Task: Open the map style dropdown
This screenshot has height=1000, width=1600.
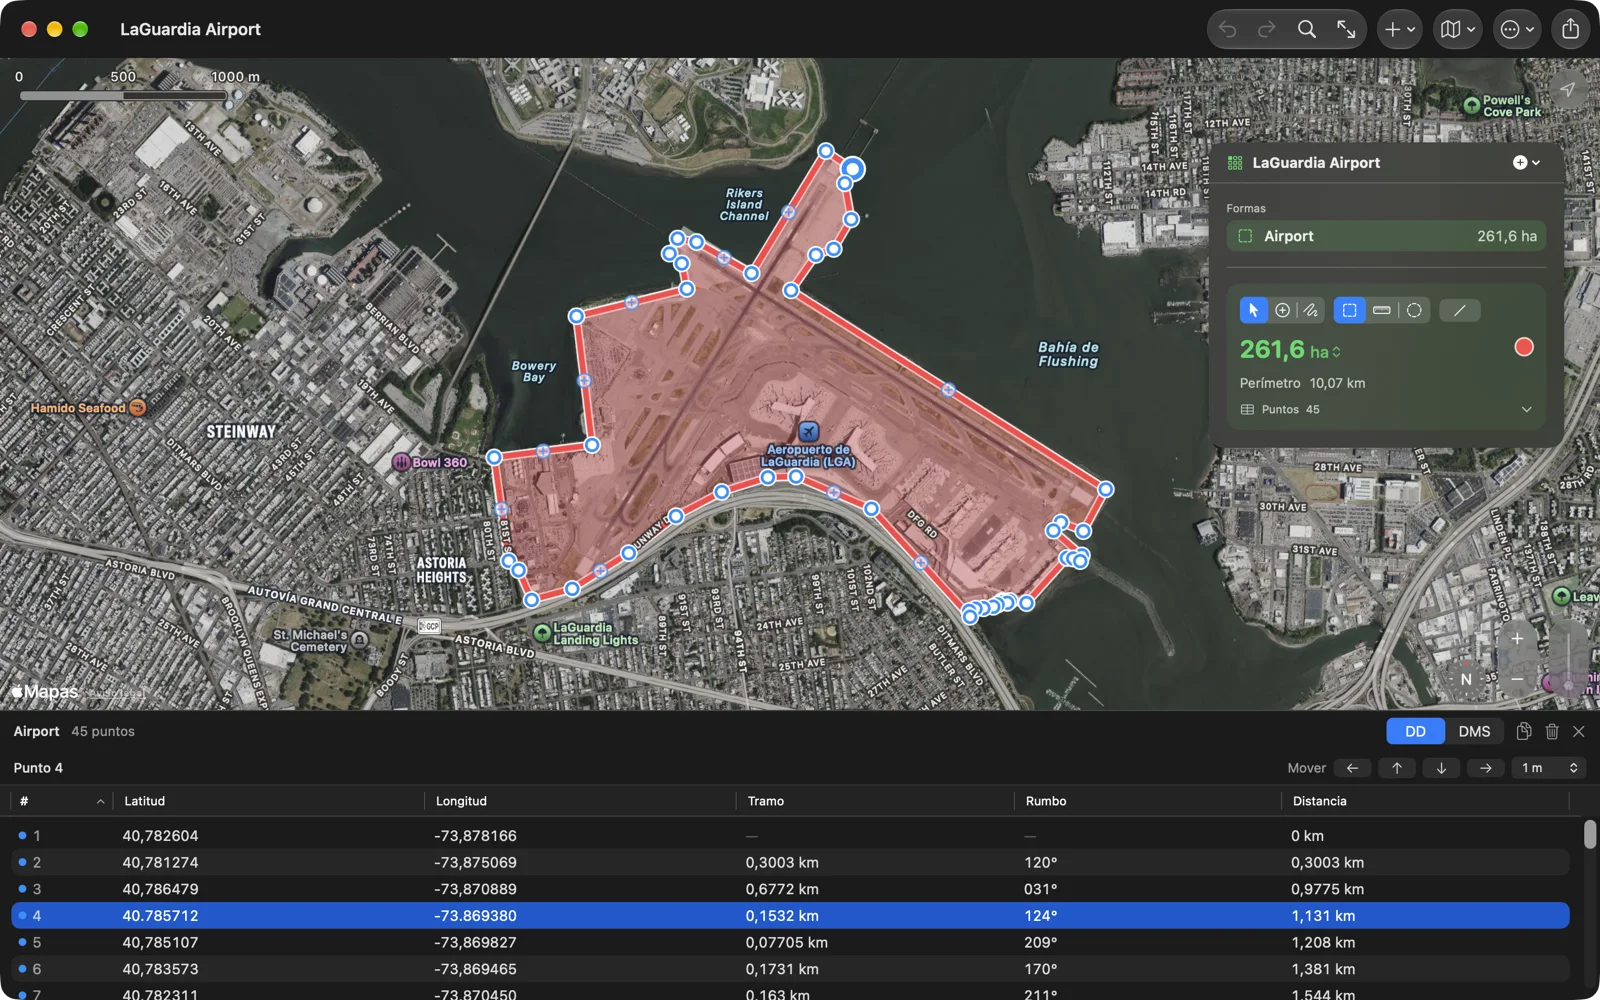Action: pos(1457,29)
